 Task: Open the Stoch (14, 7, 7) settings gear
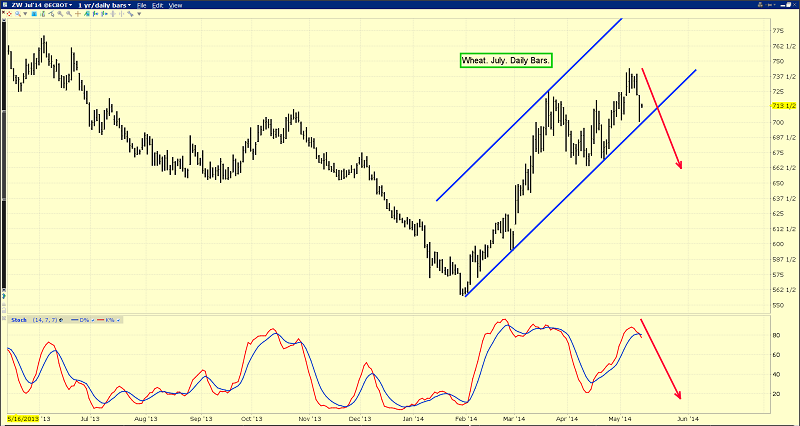[x=60, y=320]
